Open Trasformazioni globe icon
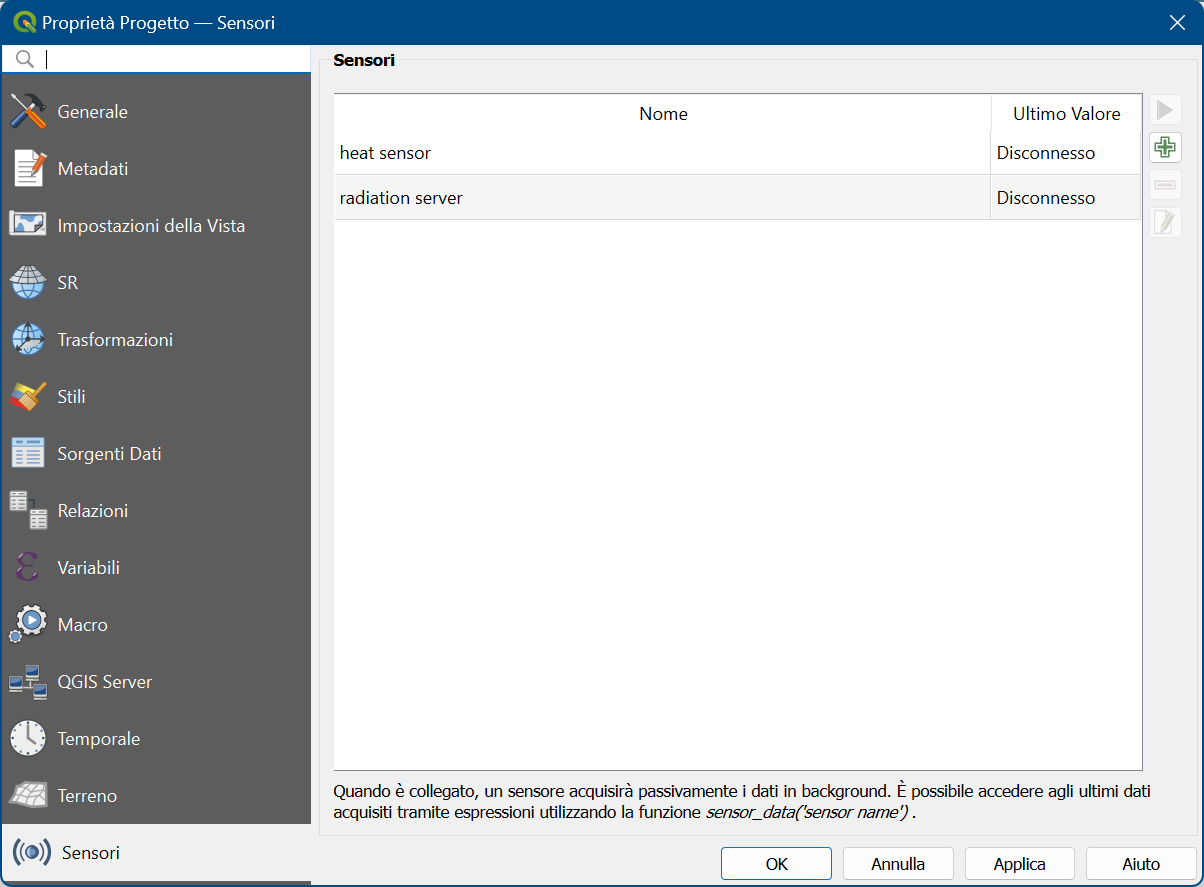 (28, 340)
